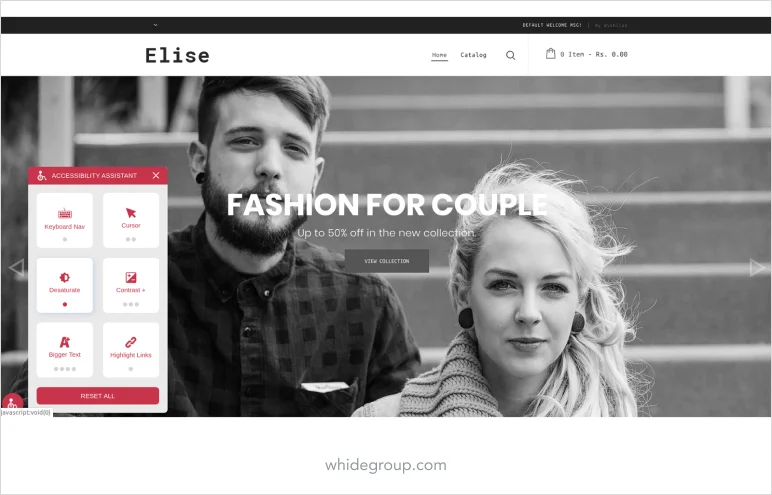
Task: Open the shopping bag cart icon
Action: point(550,54)
